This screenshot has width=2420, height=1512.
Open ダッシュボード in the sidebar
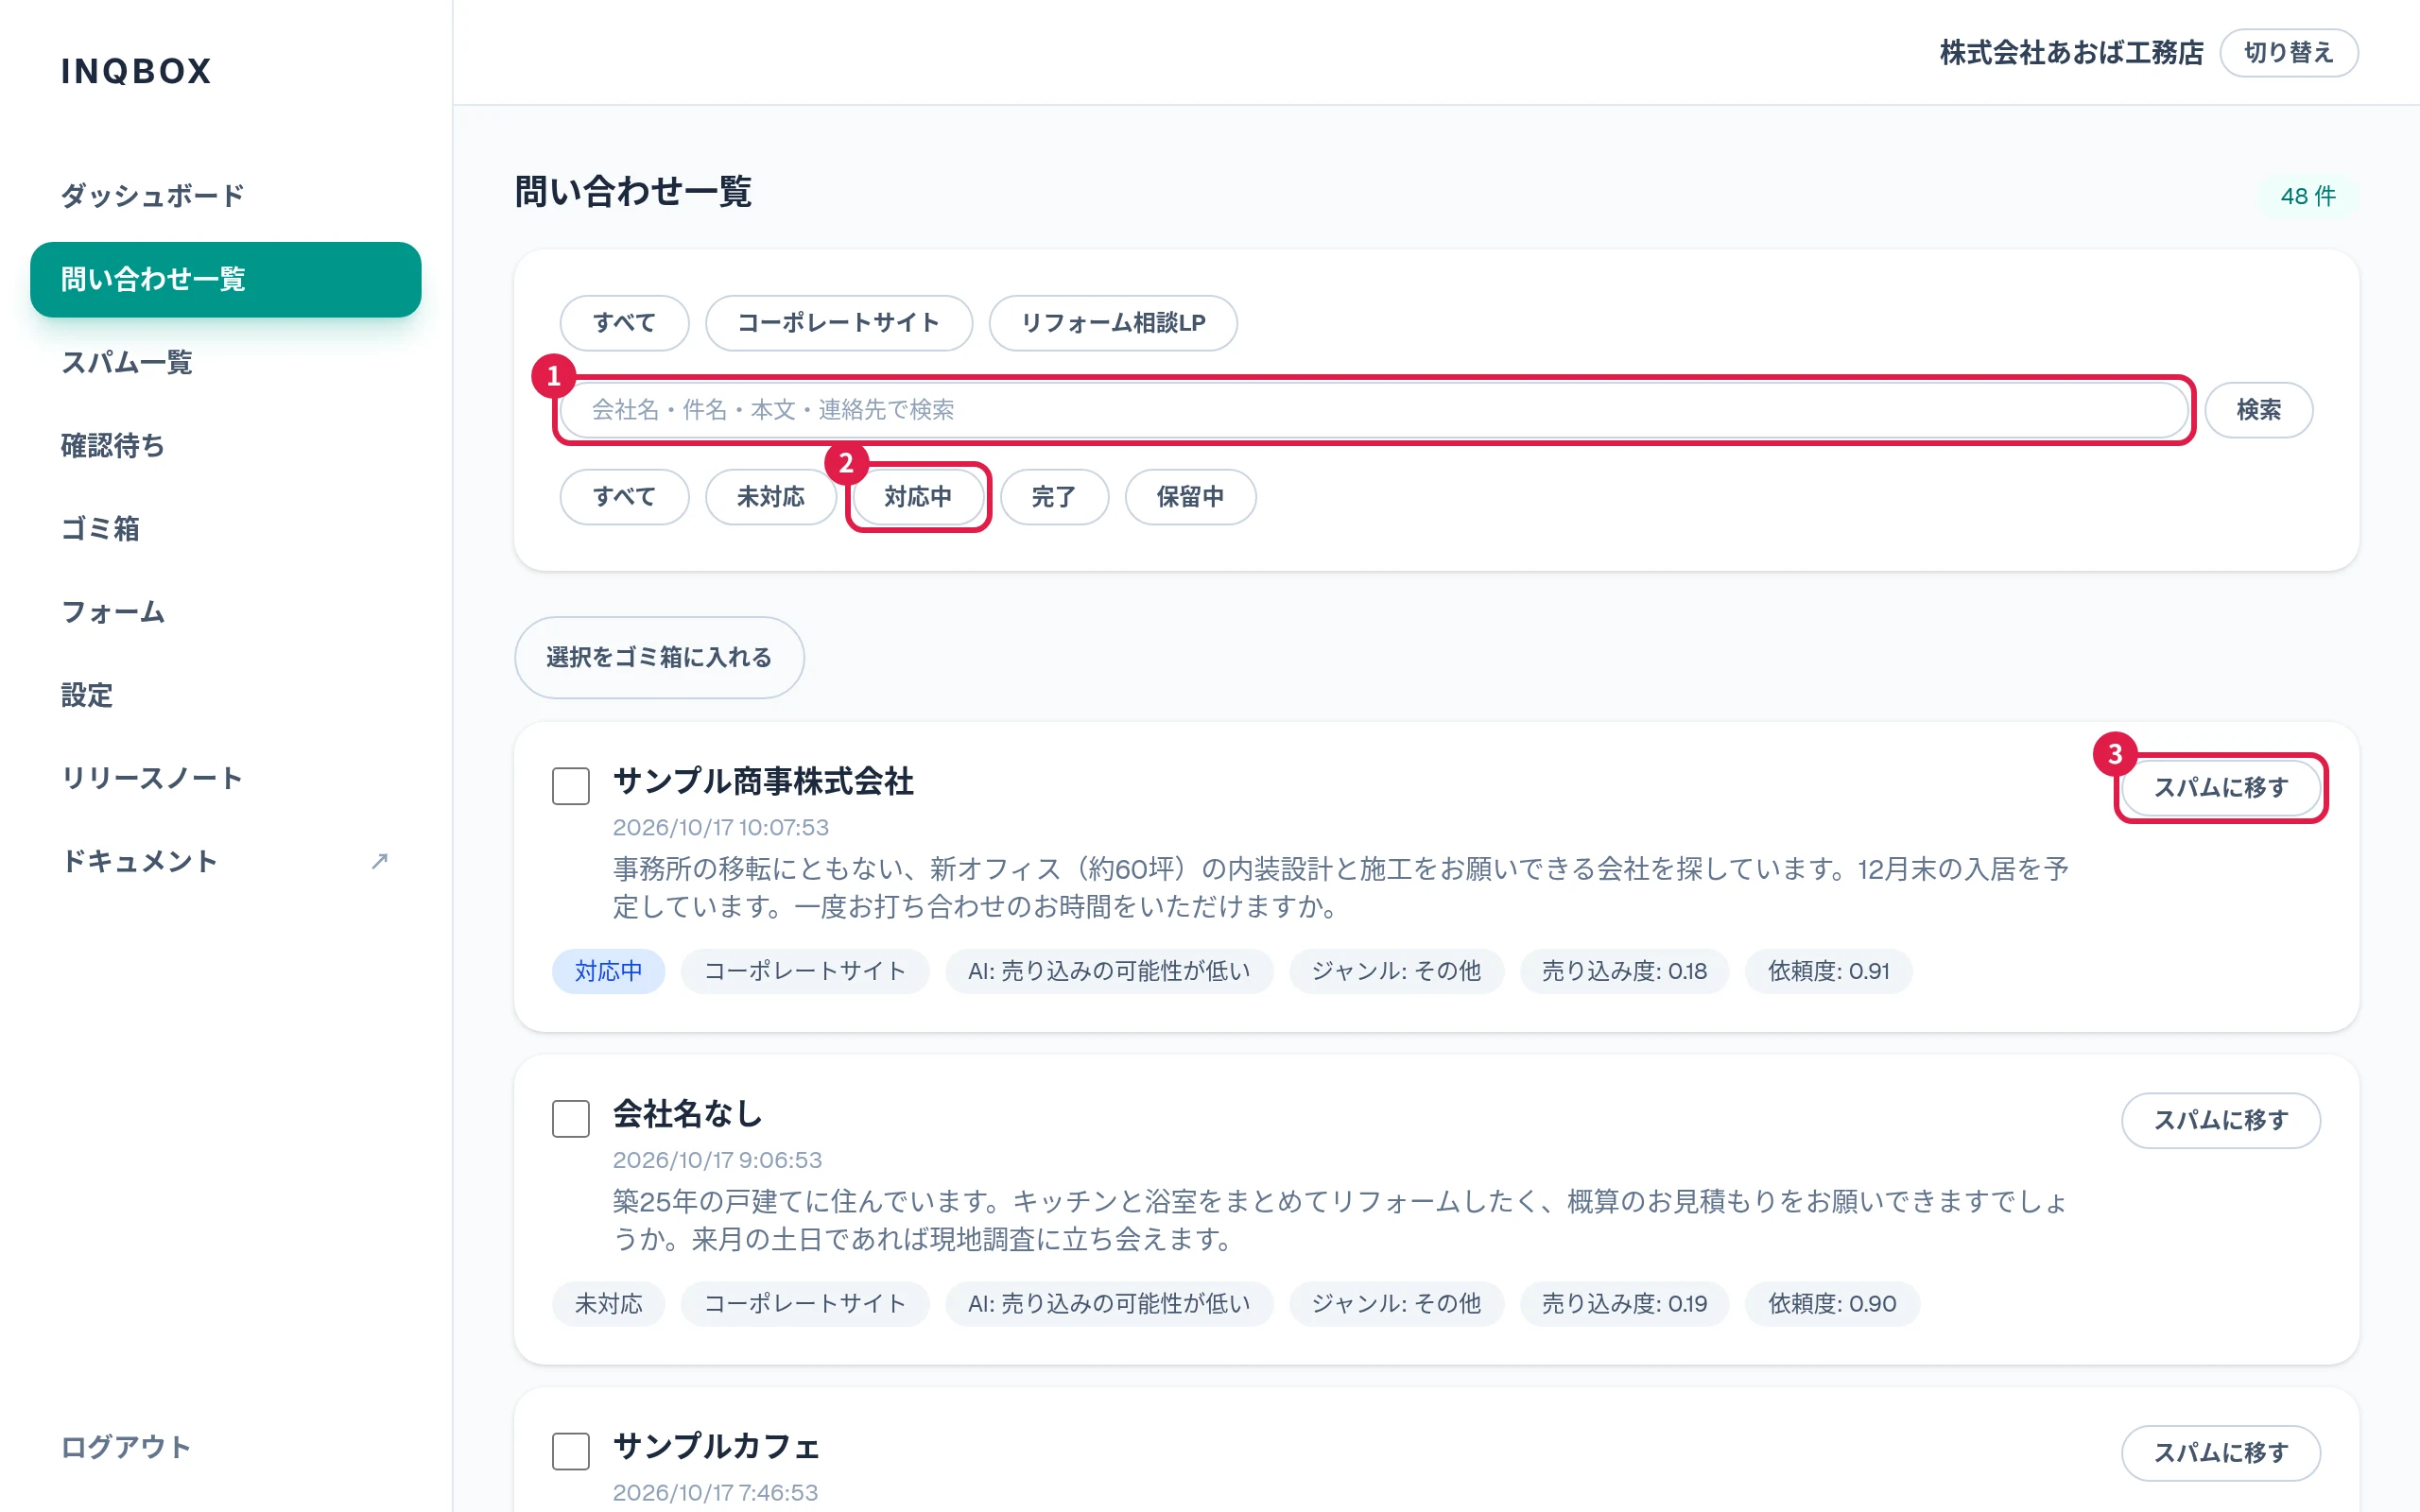(226, 196)
